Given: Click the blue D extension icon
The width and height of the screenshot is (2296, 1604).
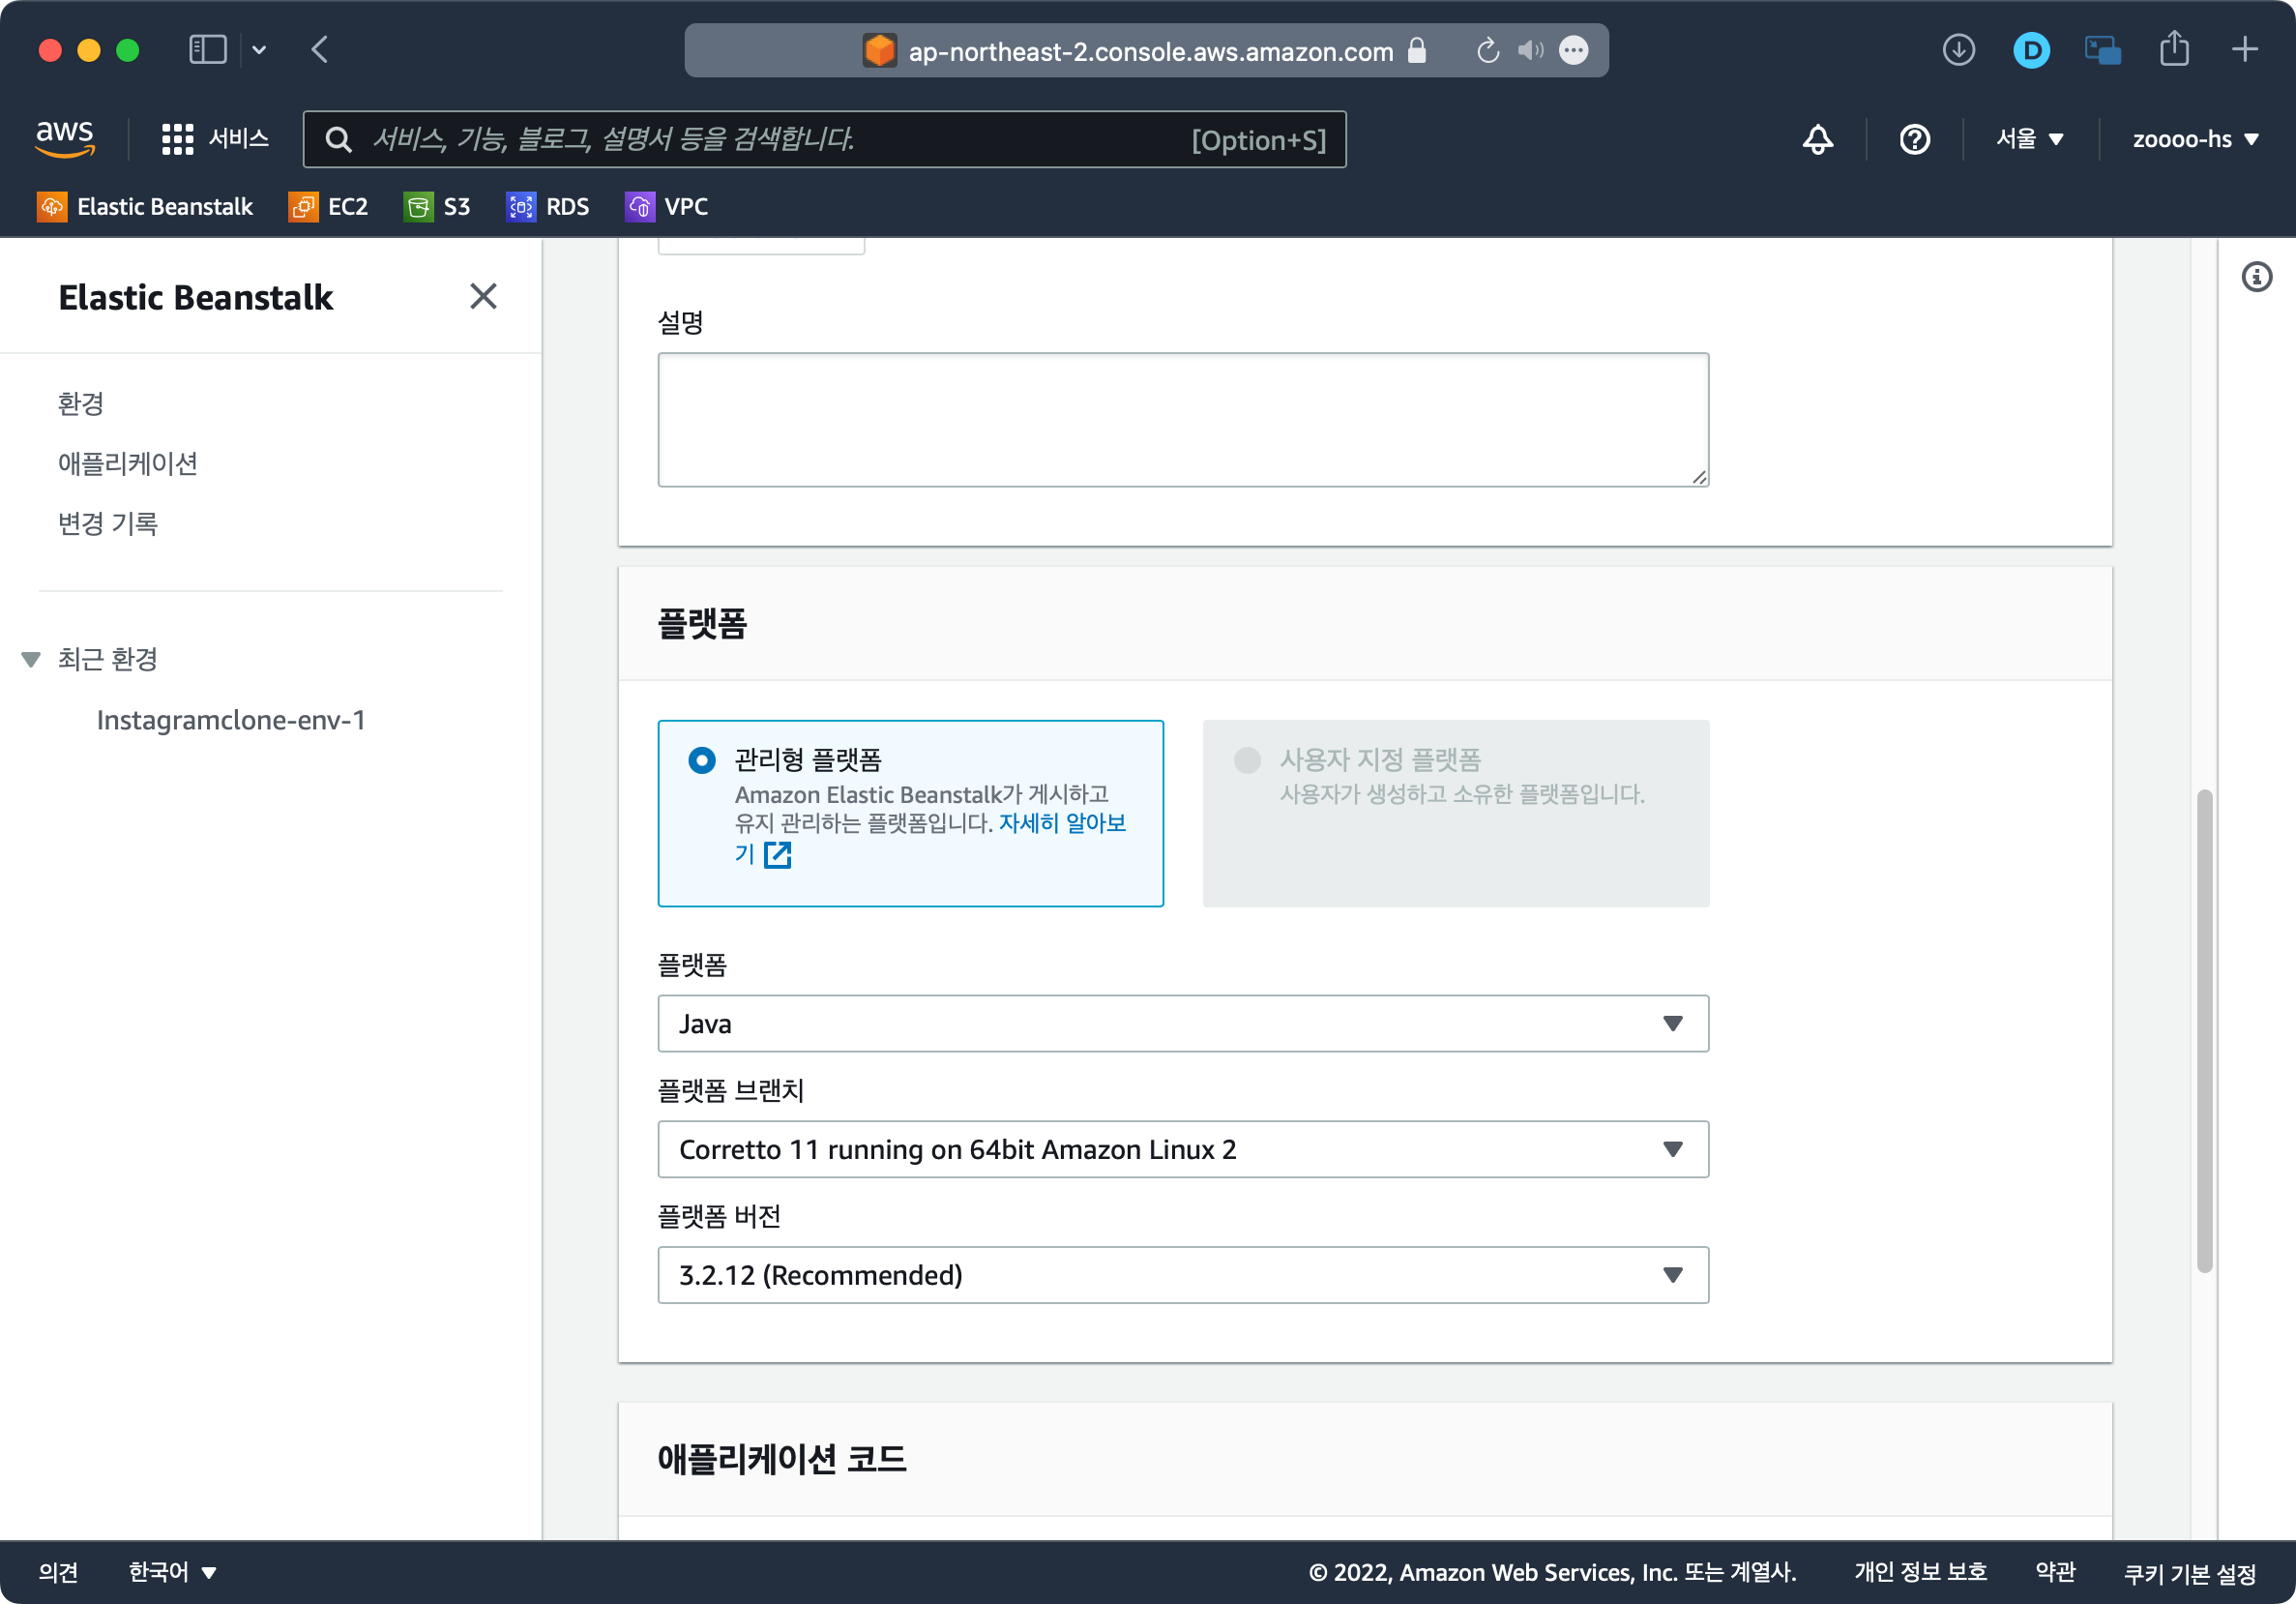Looking at the screenshot, I should click(2031, 50).
